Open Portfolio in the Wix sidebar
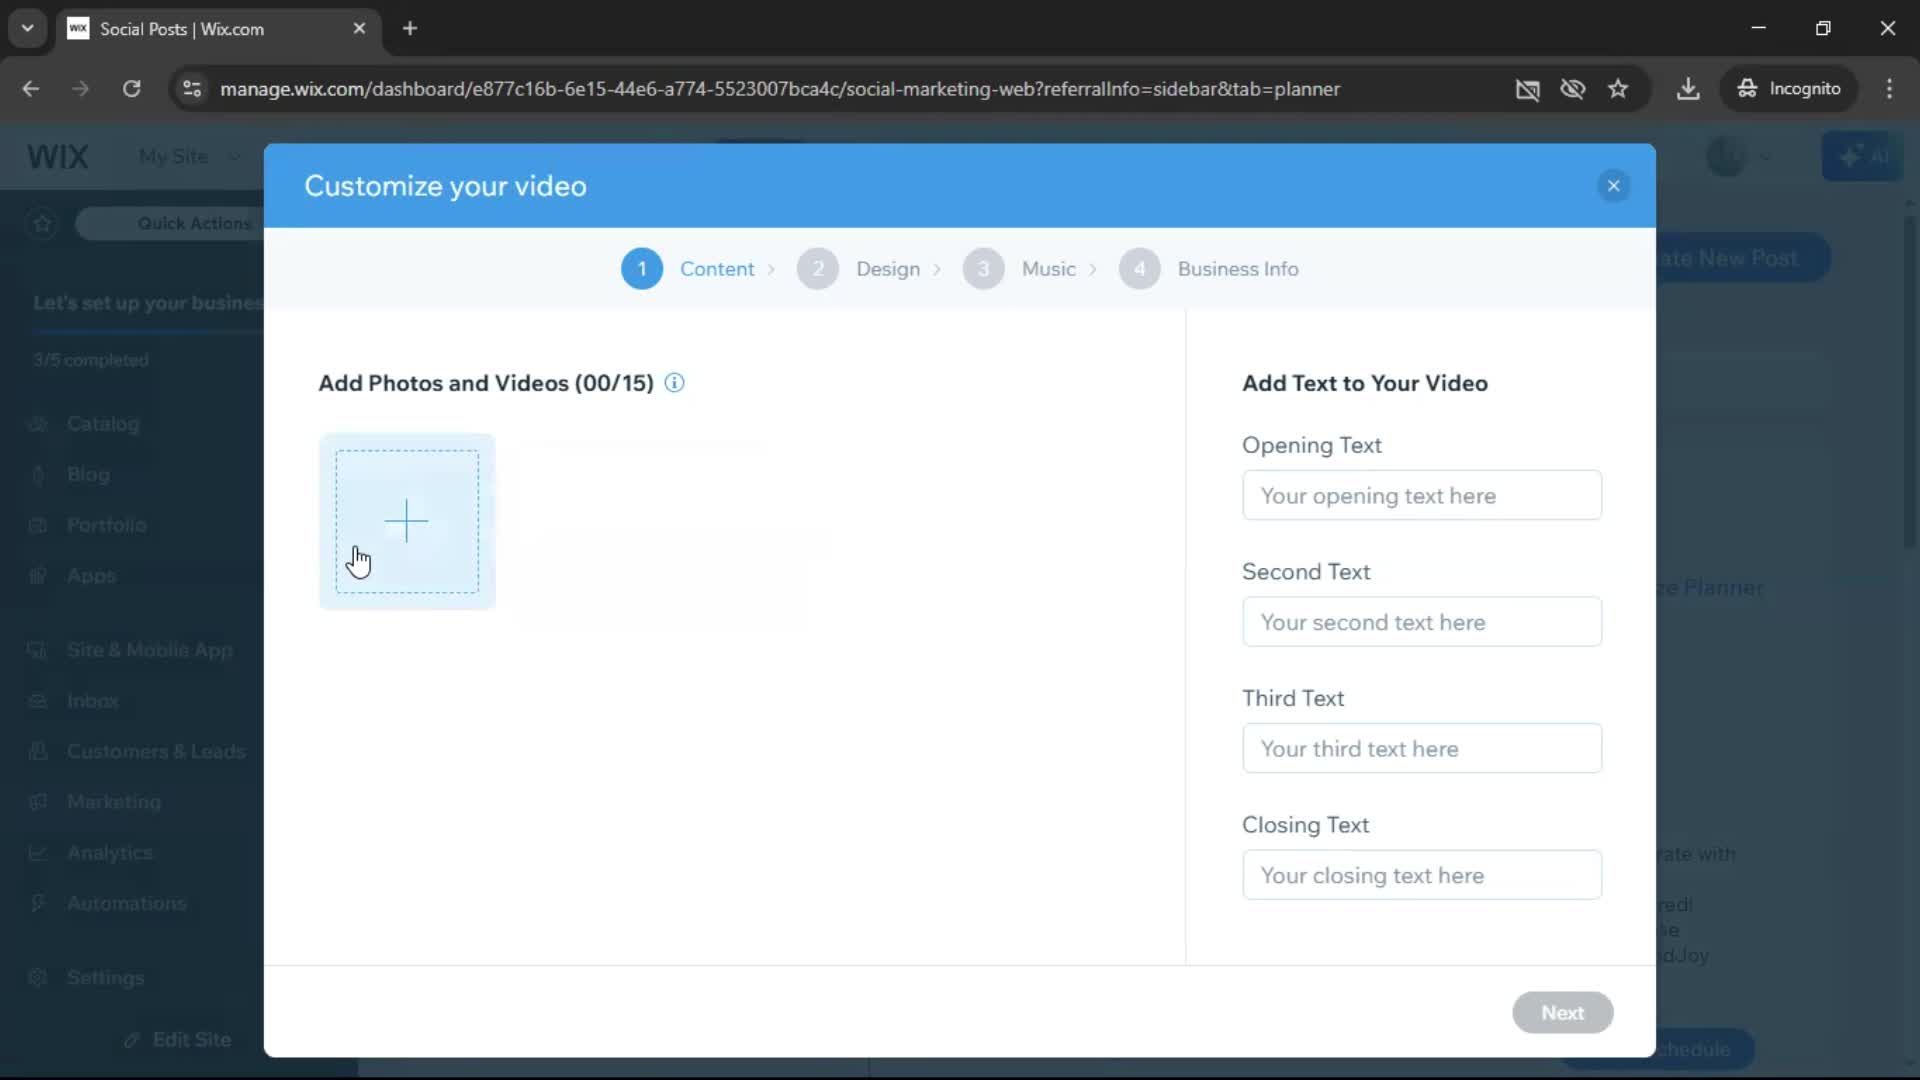 [x=106, y=525]
